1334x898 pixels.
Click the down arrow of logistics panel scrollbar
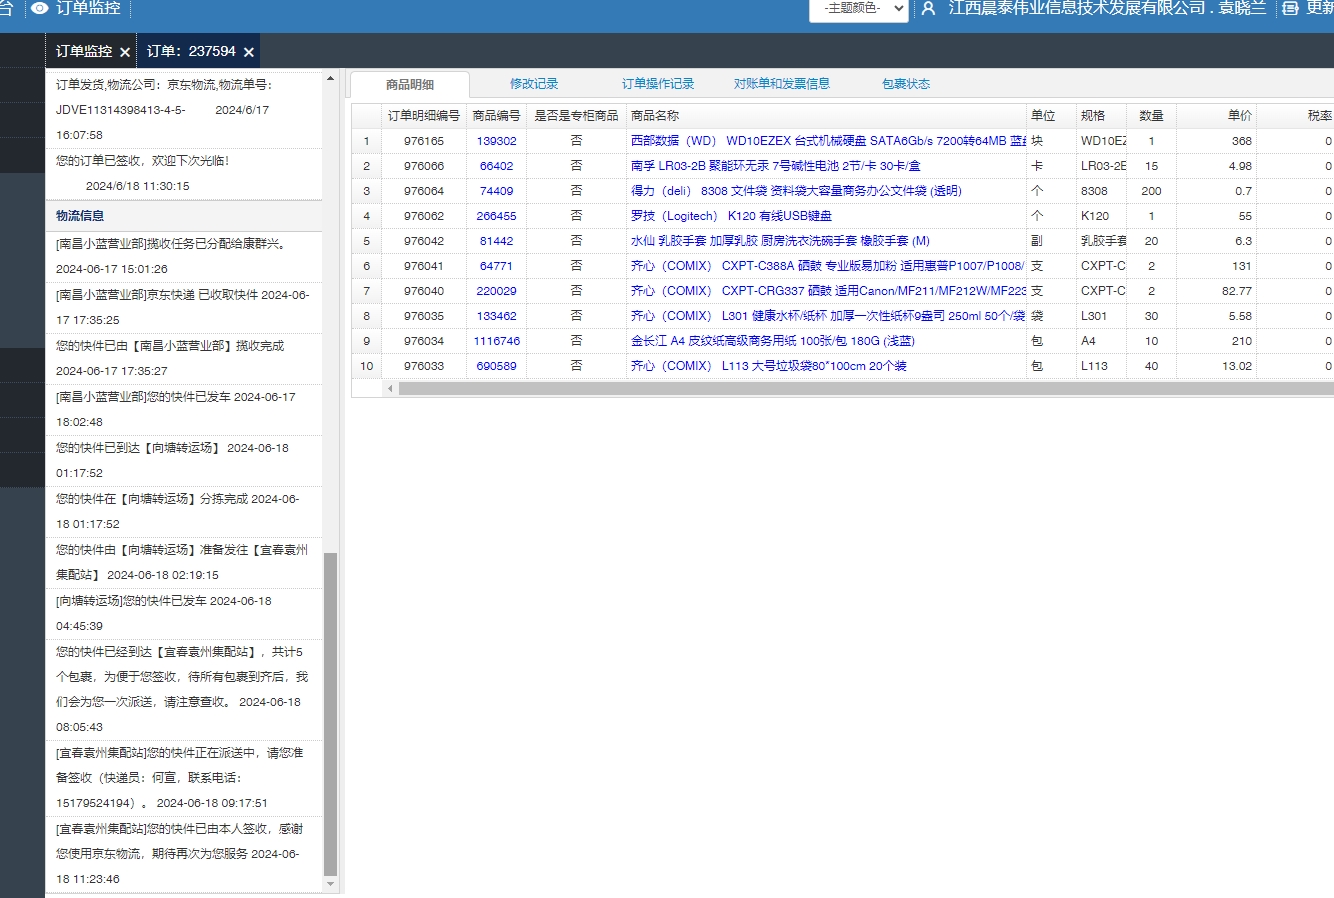[x=331, y=884]
